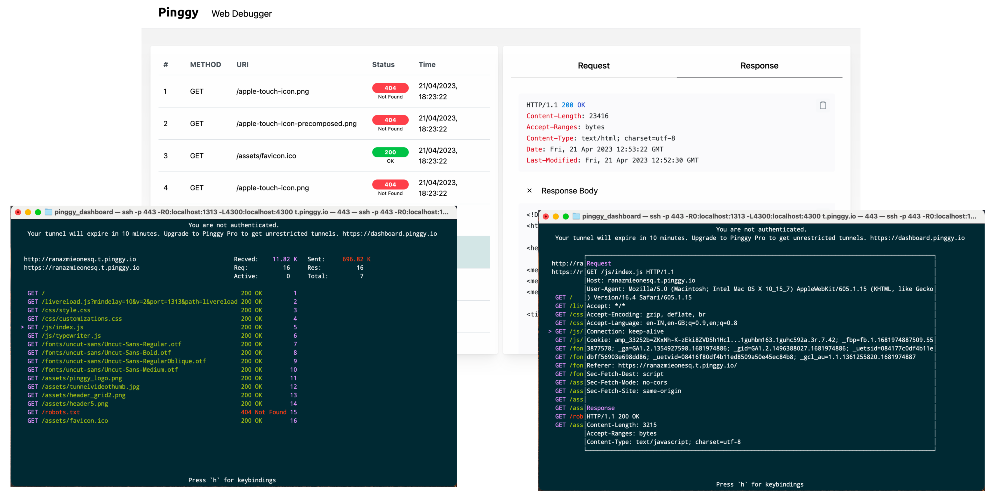
Task: Click the Request heading in right terminal
Action: pos(598,263)
